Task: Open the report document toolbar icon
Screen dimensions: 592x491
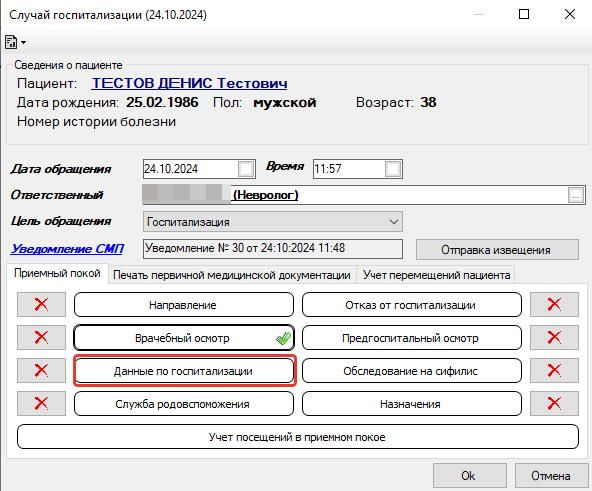Action: coord(11,42)
